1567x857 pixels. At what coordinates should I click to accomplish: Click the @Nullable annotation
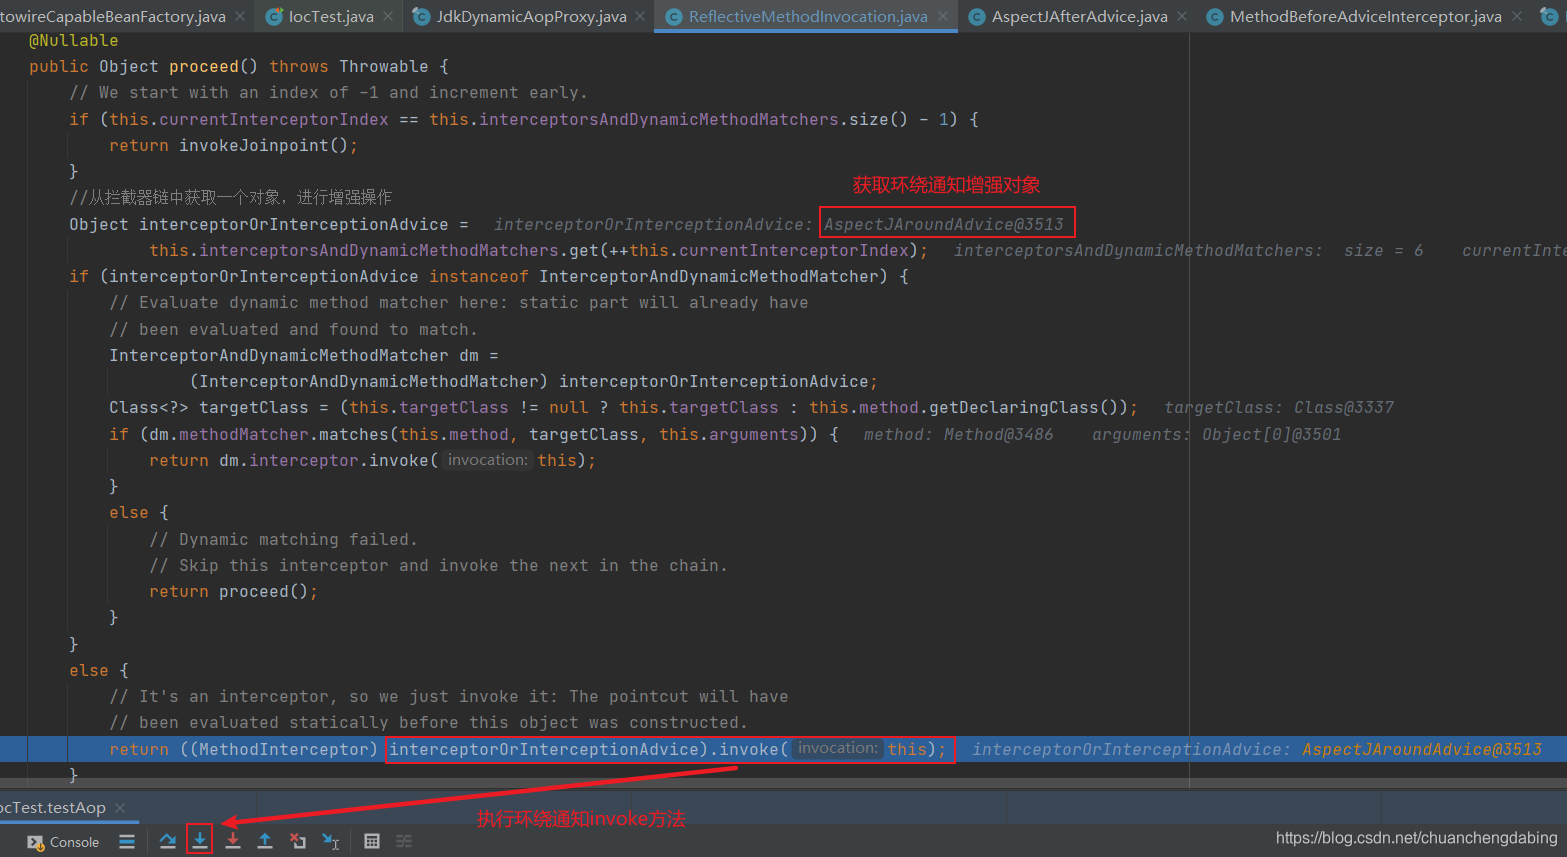pos(74,40)
